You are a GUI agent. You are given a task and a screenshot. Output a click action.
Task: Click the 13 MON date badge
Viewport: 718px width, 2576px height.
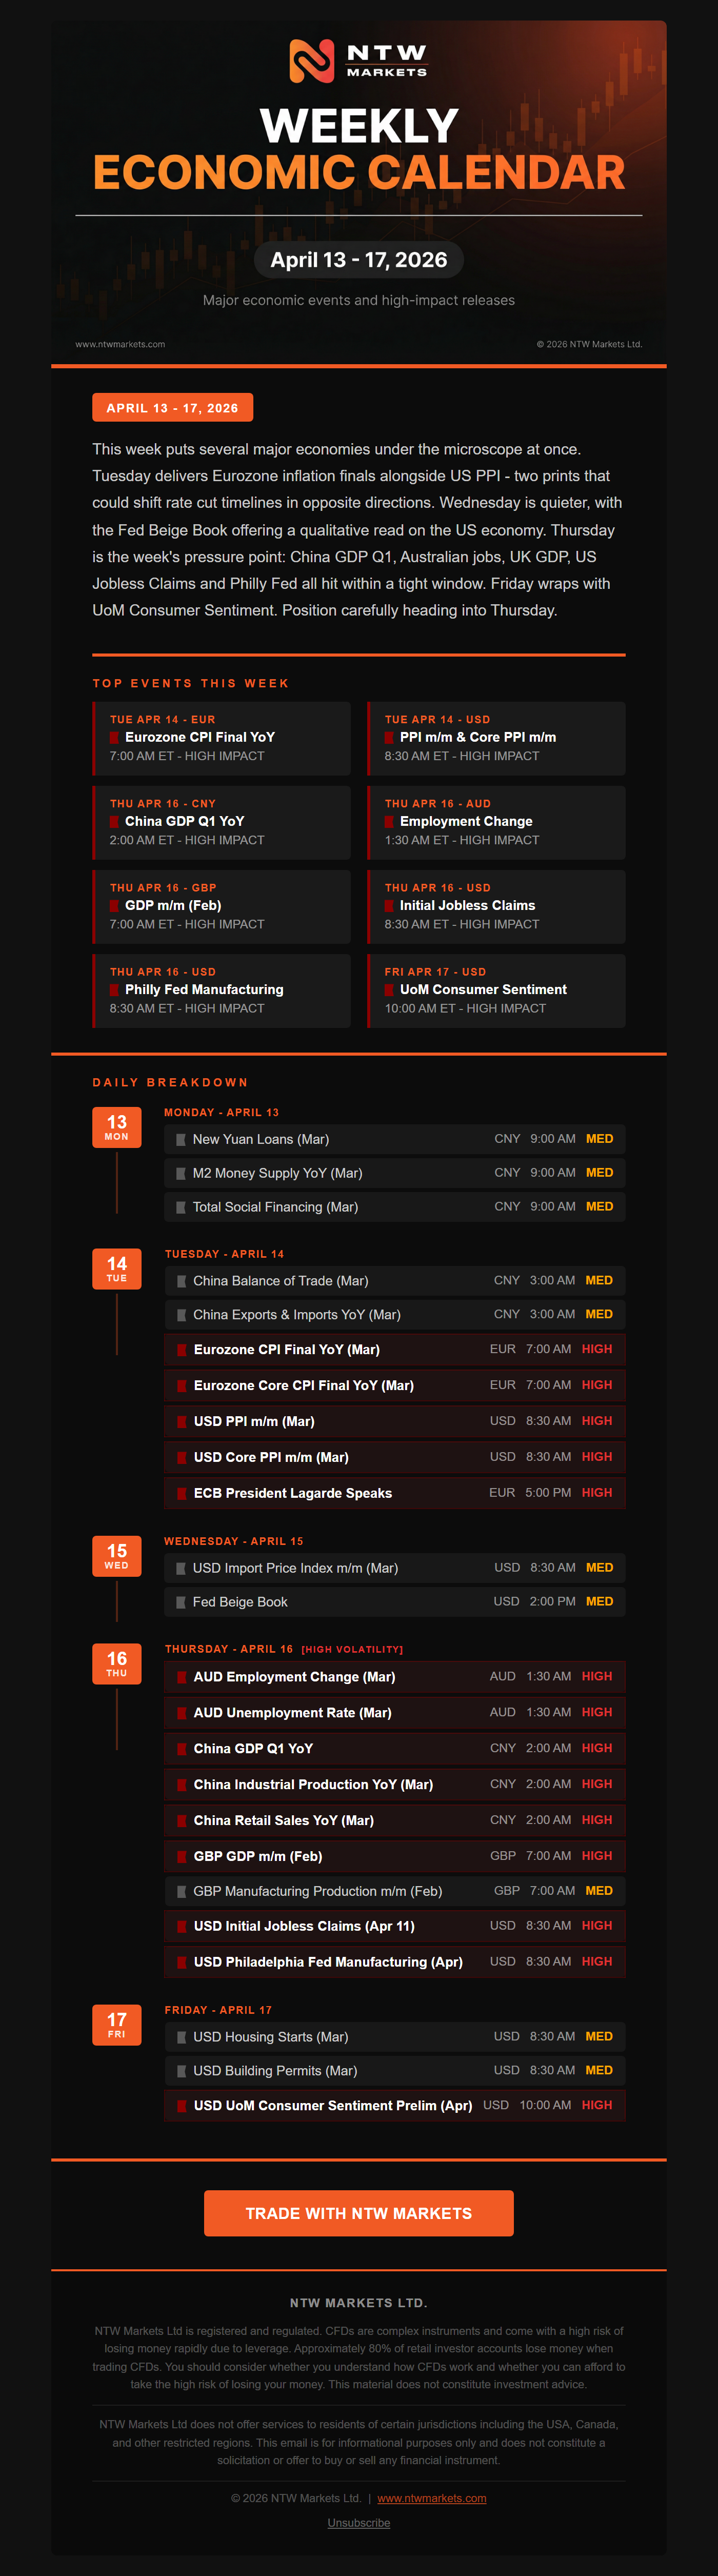117,1127
